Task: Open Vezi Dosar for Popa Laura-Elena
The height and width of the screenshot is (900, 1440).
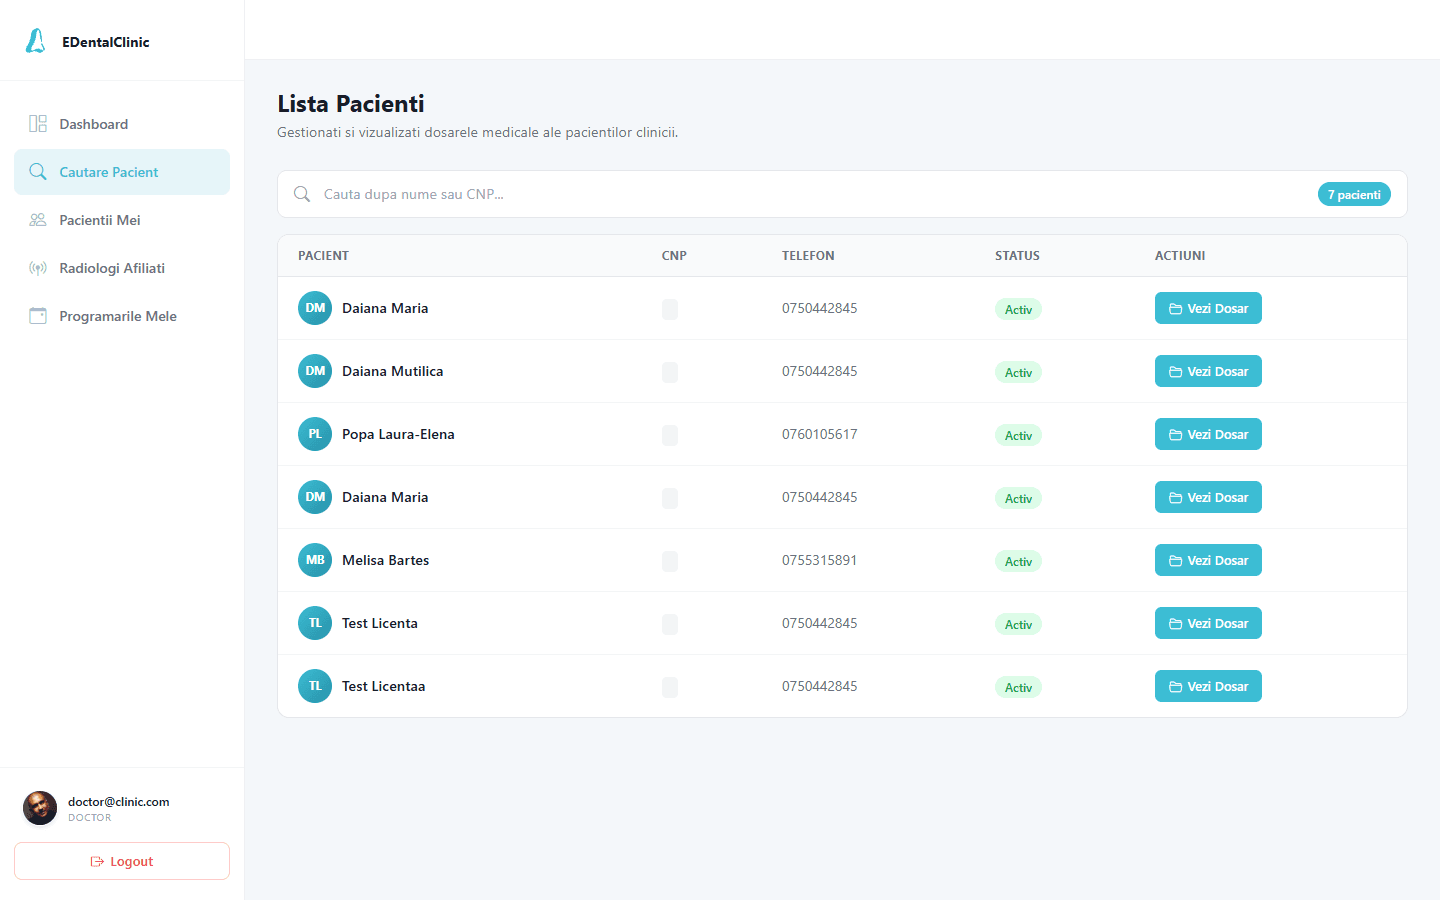Action: pyautogui.click(x=1208, y=434)
